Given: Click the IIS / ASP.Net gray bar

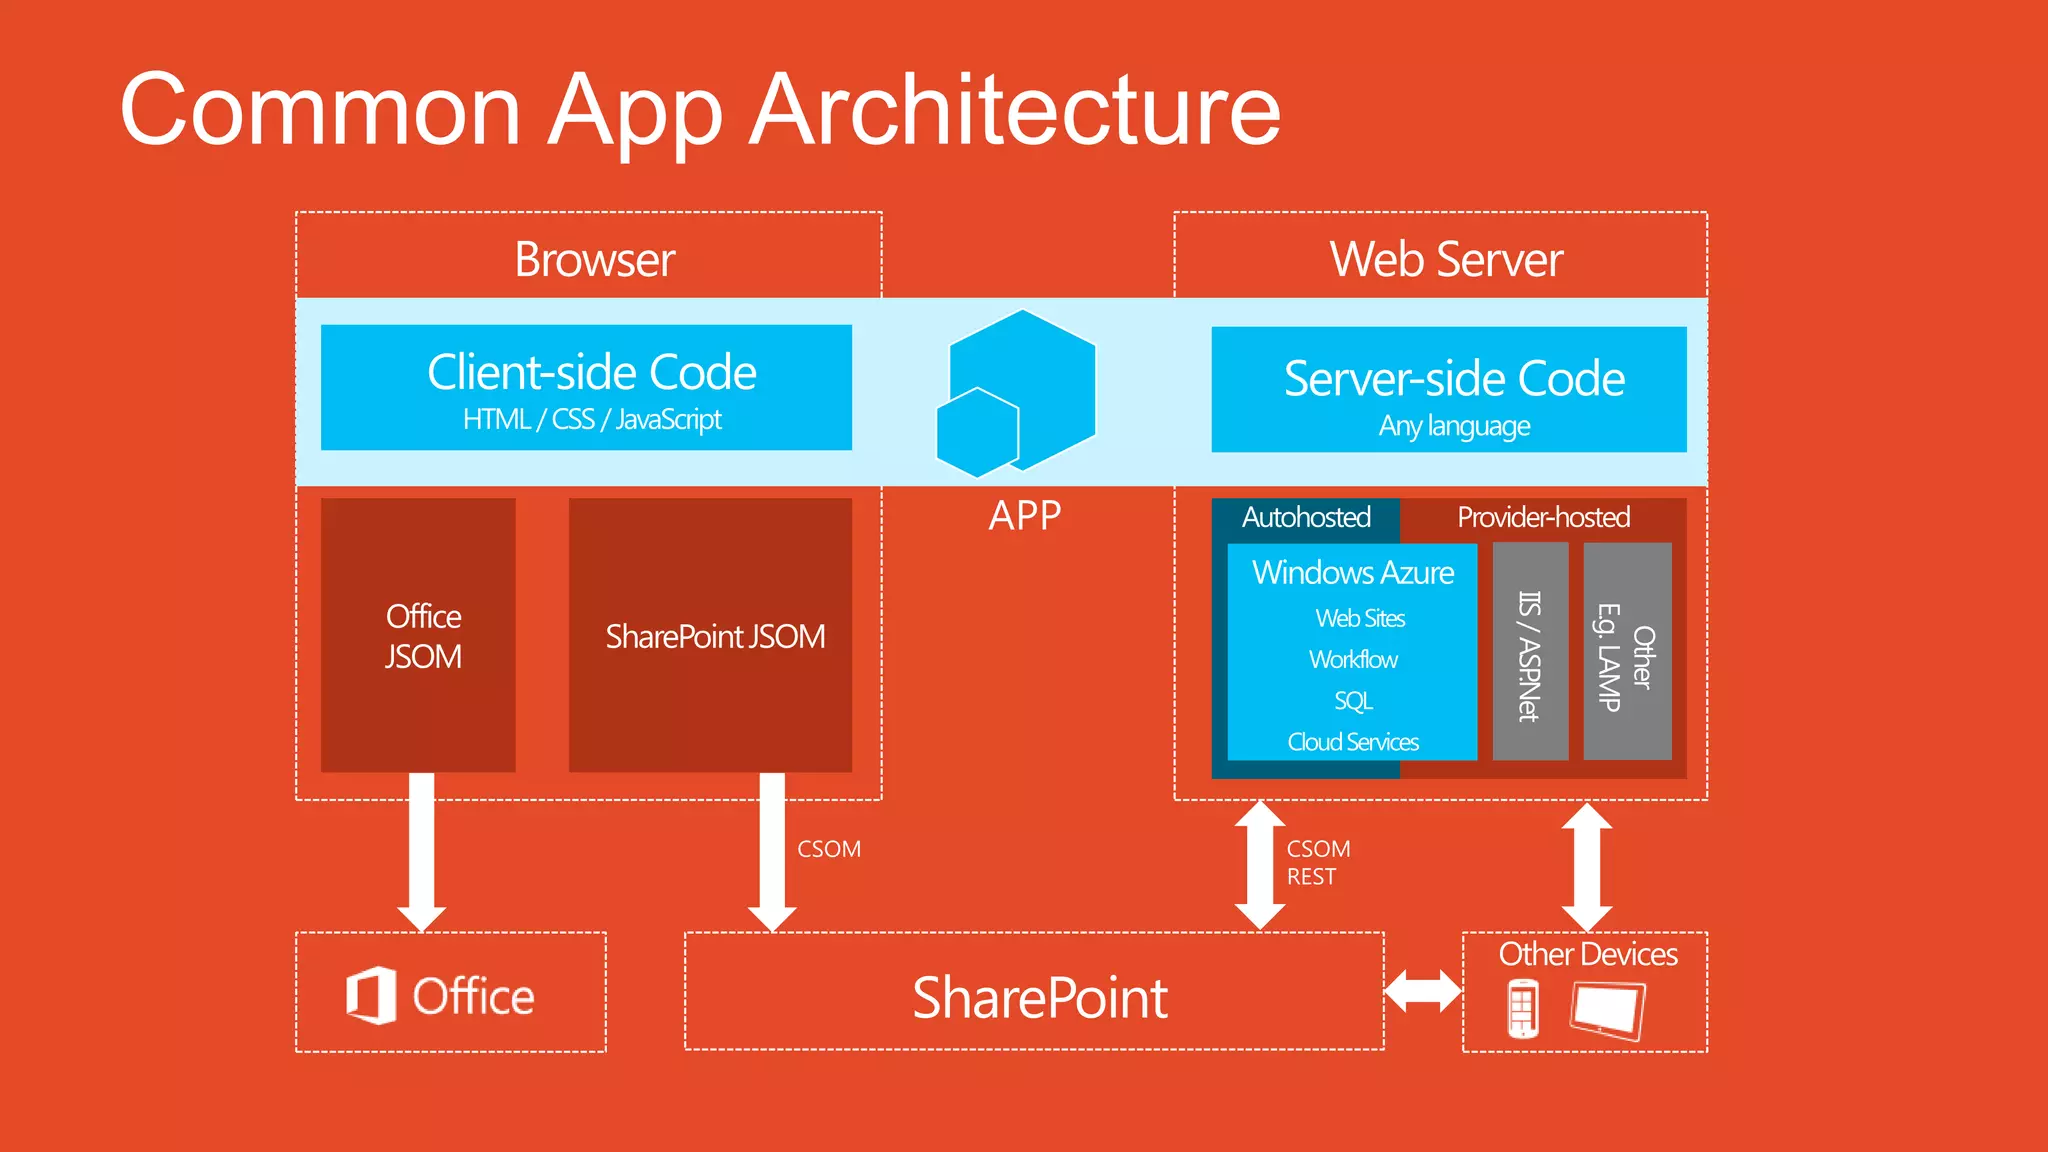Looking at the screenshot, I should pos(1530,652).
